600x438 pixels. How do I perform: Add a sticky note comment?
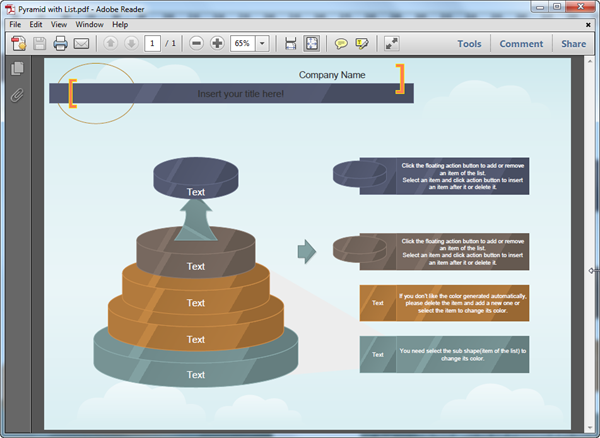(x=341, y=44)
